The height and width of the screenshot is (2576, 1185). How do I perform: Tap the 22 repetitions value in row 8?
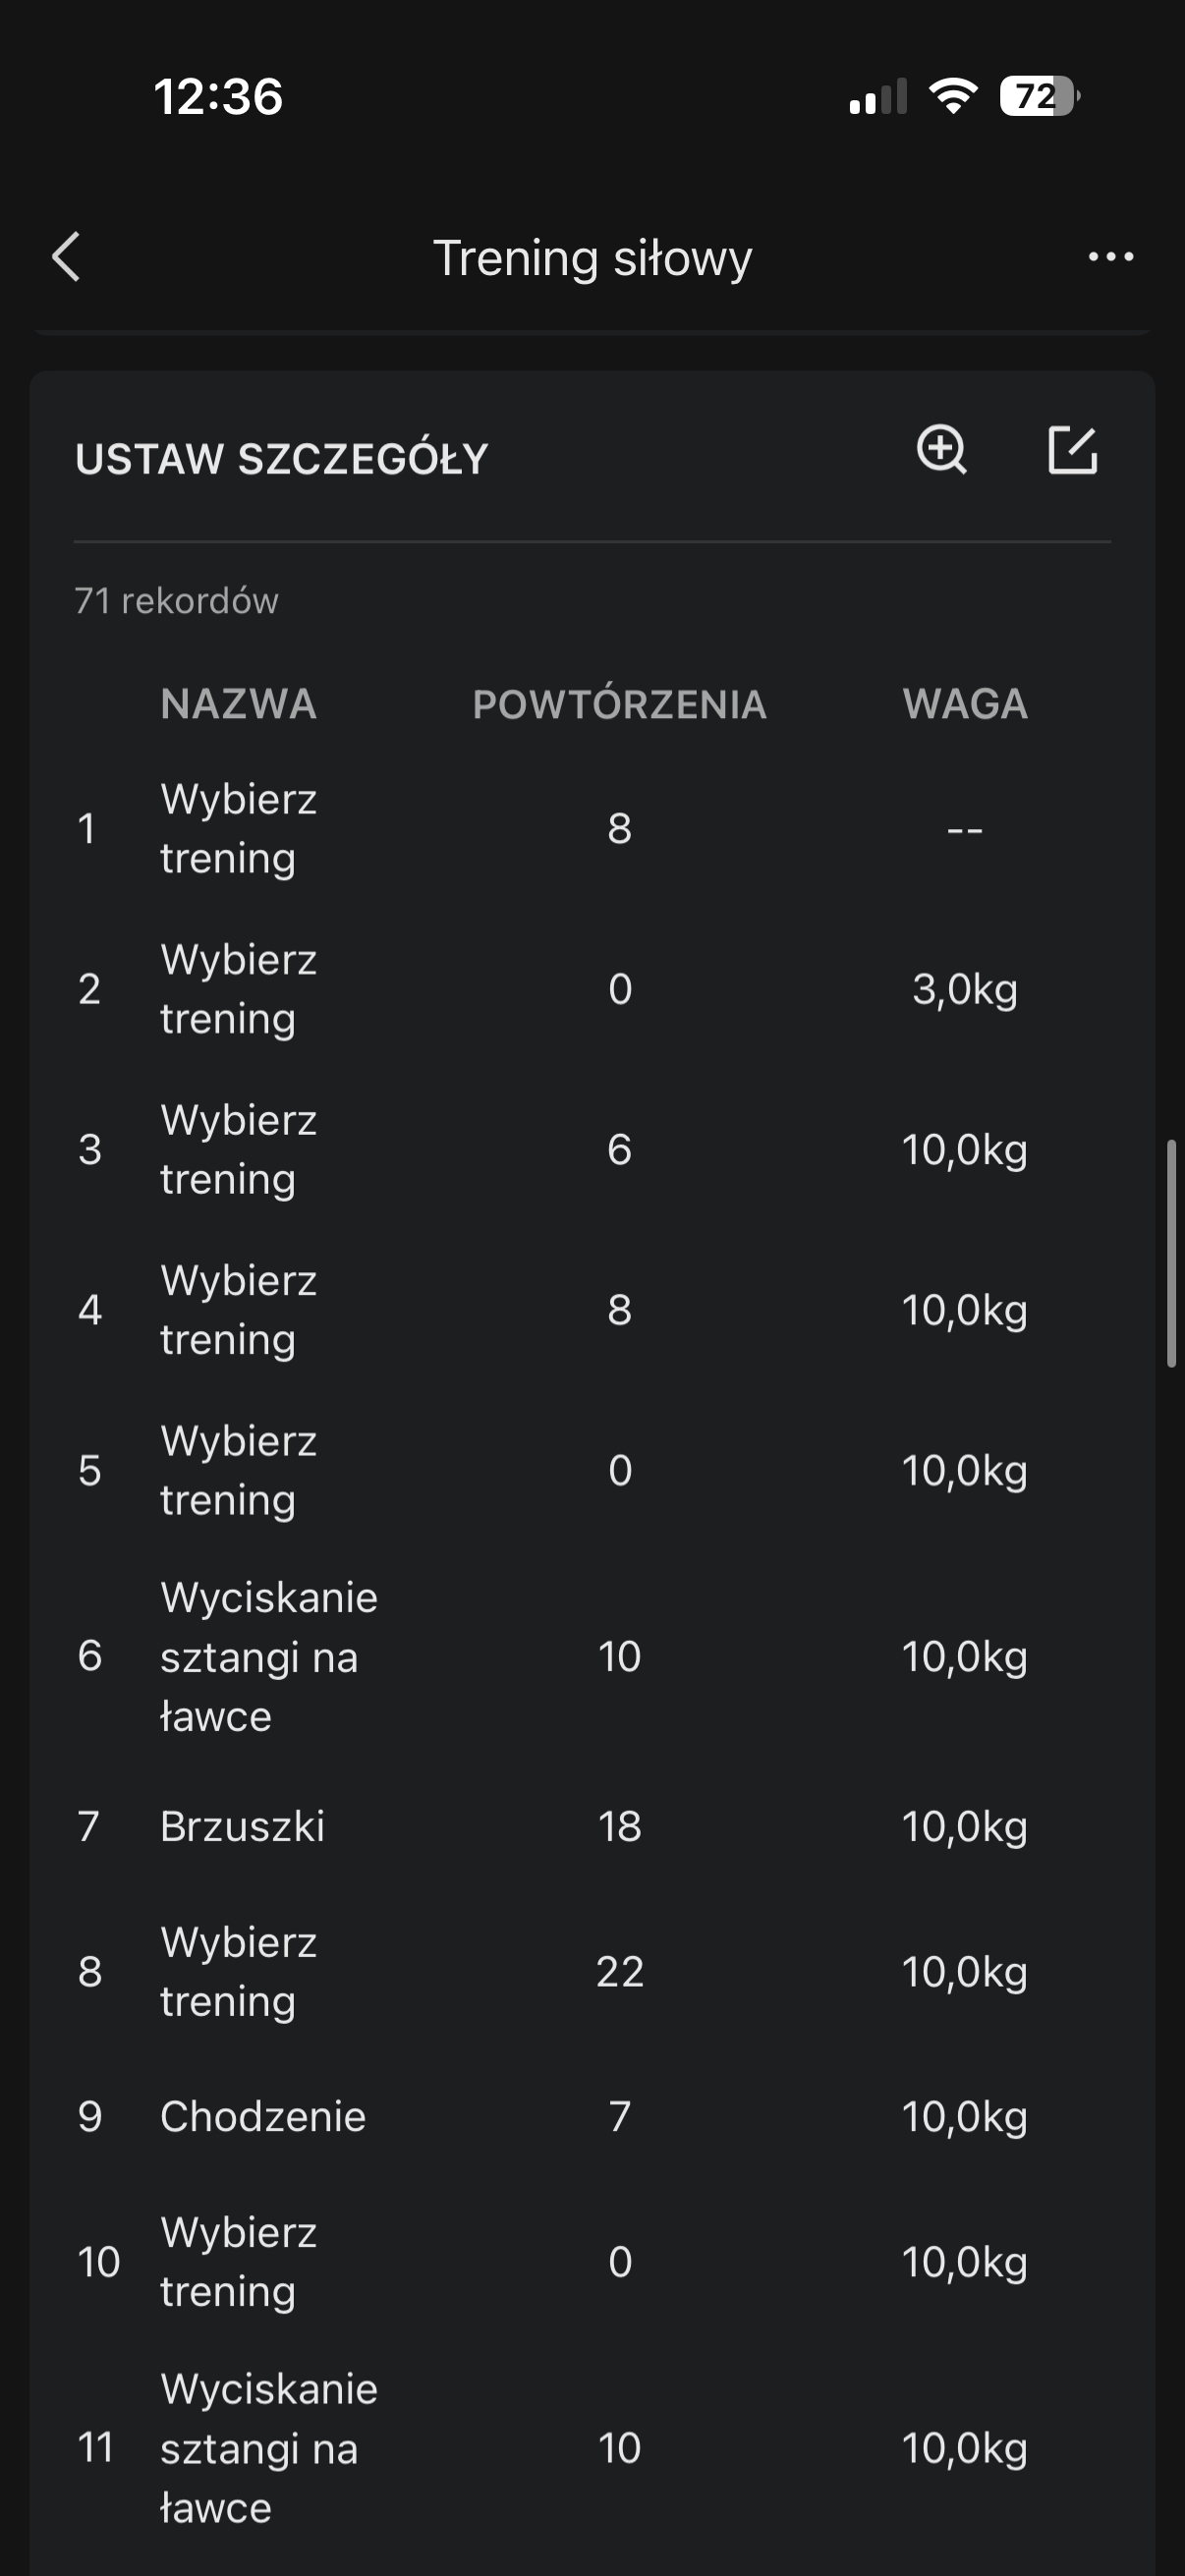click(x=620, y=1971)
